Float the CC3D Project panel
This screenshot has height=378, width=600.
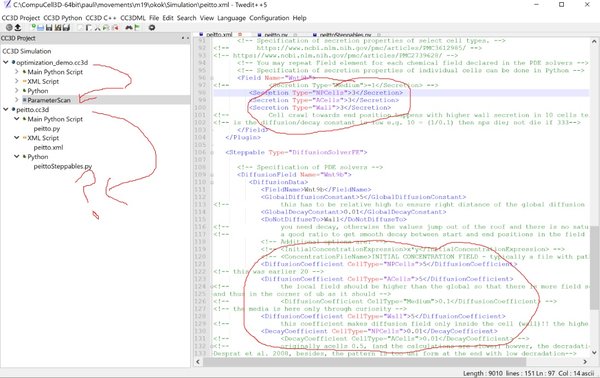(x=183, y=38)
